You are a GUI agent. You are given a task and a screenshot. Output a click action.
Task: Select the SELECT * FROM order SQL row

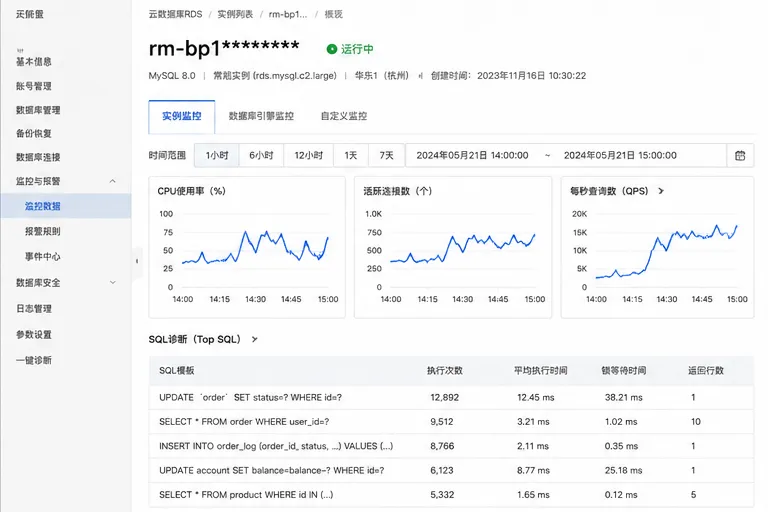click(451, 422)
